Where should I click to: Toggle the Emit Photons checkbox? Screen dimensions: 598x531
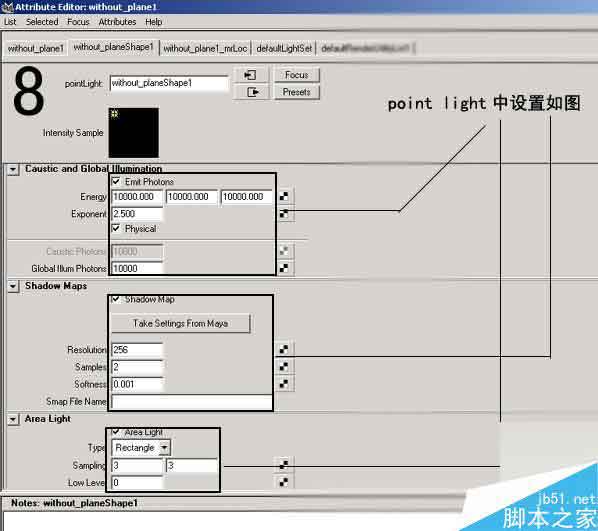click(116, 181)
